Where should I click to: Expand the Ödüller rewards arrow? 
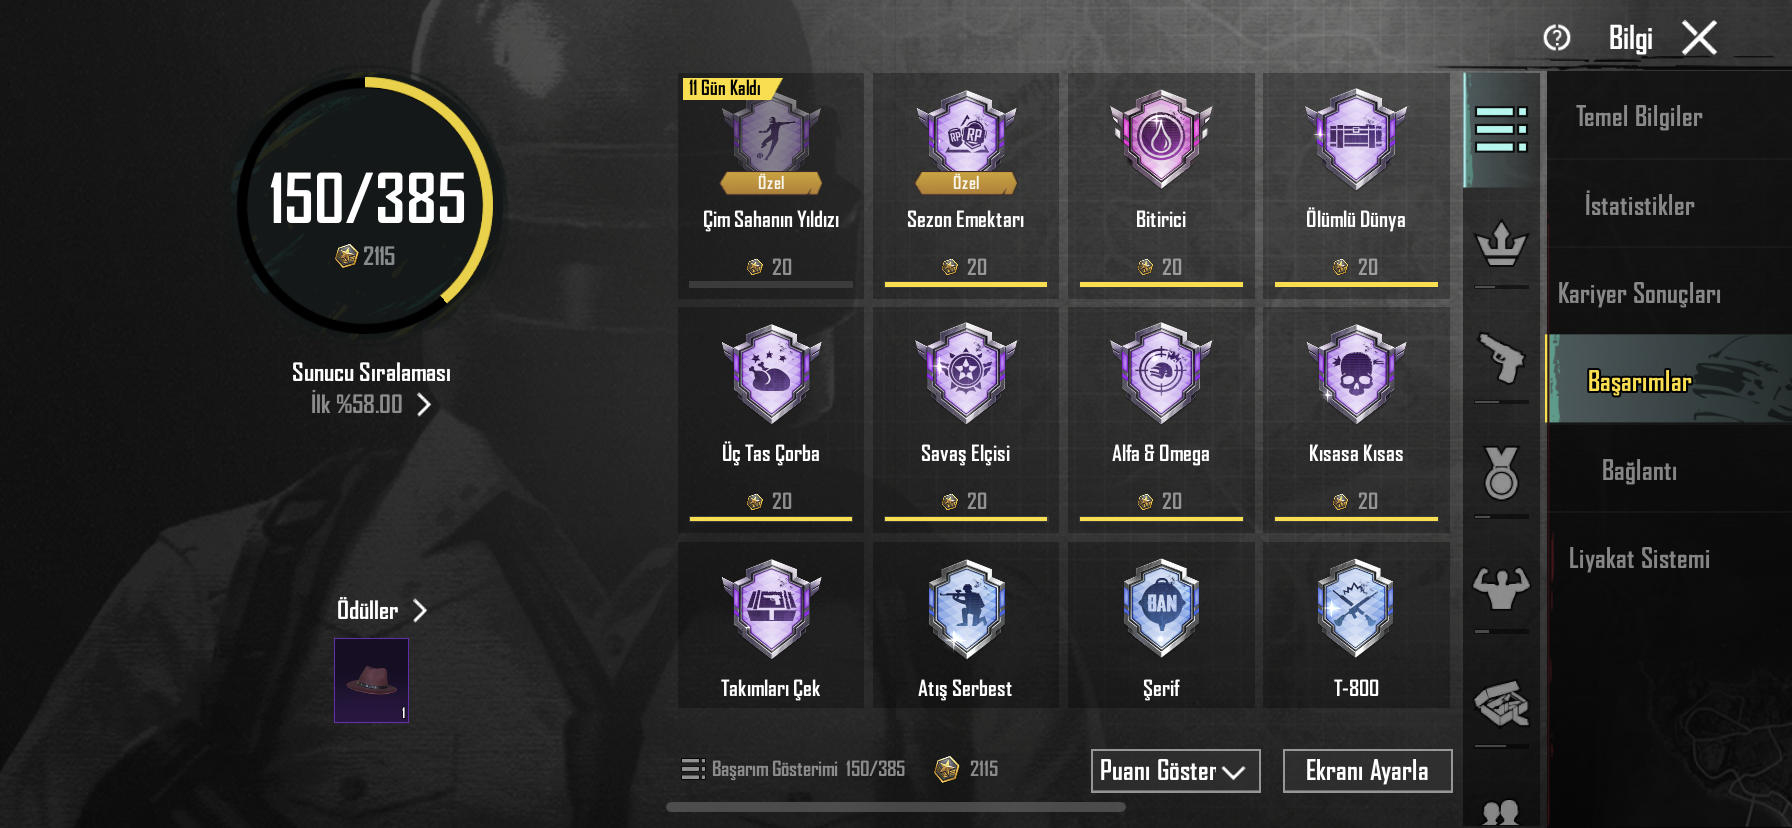[x=420, y=610]
